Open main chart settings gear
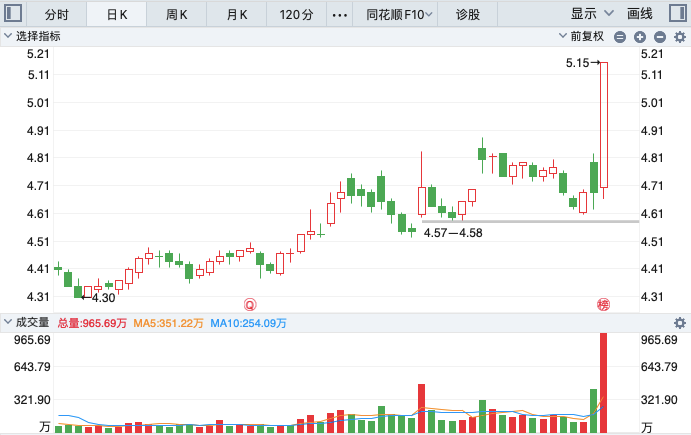Screen dimensions: 691x435 [680, 37]
